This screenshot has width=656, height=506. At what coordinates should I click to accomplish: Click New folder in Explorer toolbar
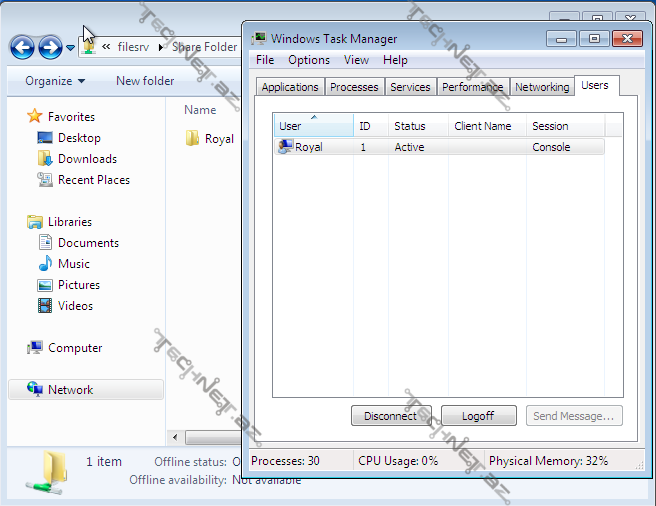145,81
